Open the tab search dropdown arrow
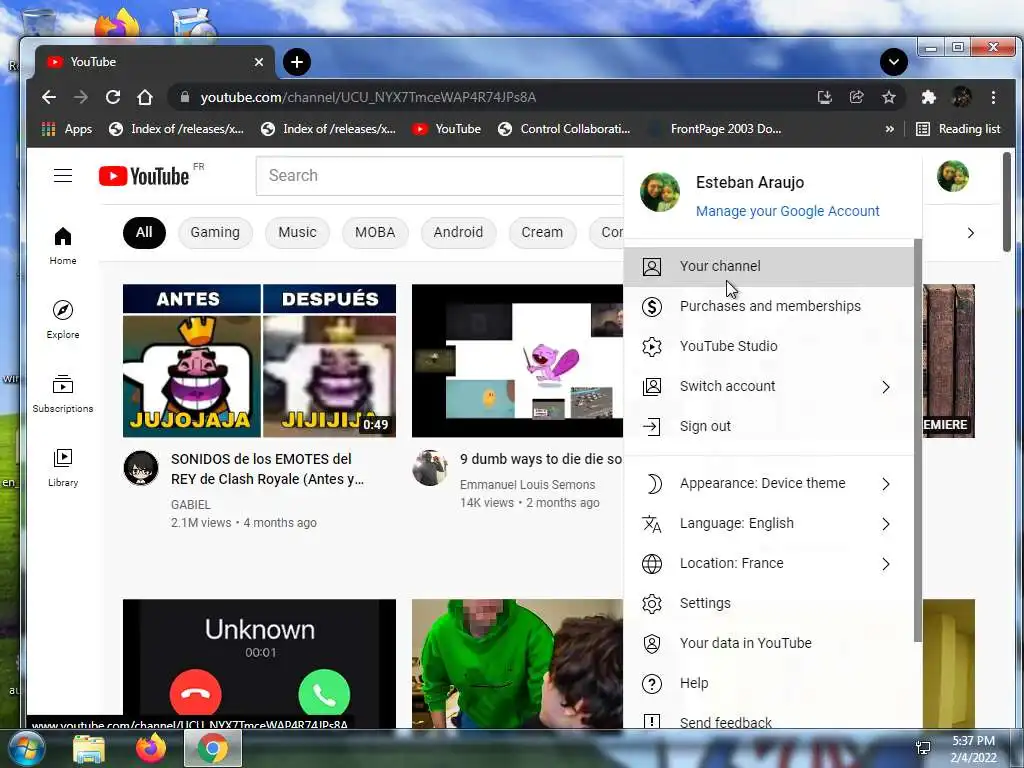Viewport: 1024px width, 768px height. [893, 62]
